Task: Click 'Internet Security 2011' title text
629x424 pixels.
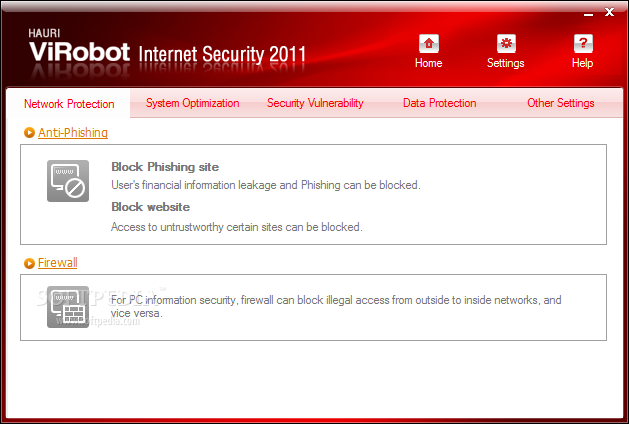Action: click(x=222, y=54)
